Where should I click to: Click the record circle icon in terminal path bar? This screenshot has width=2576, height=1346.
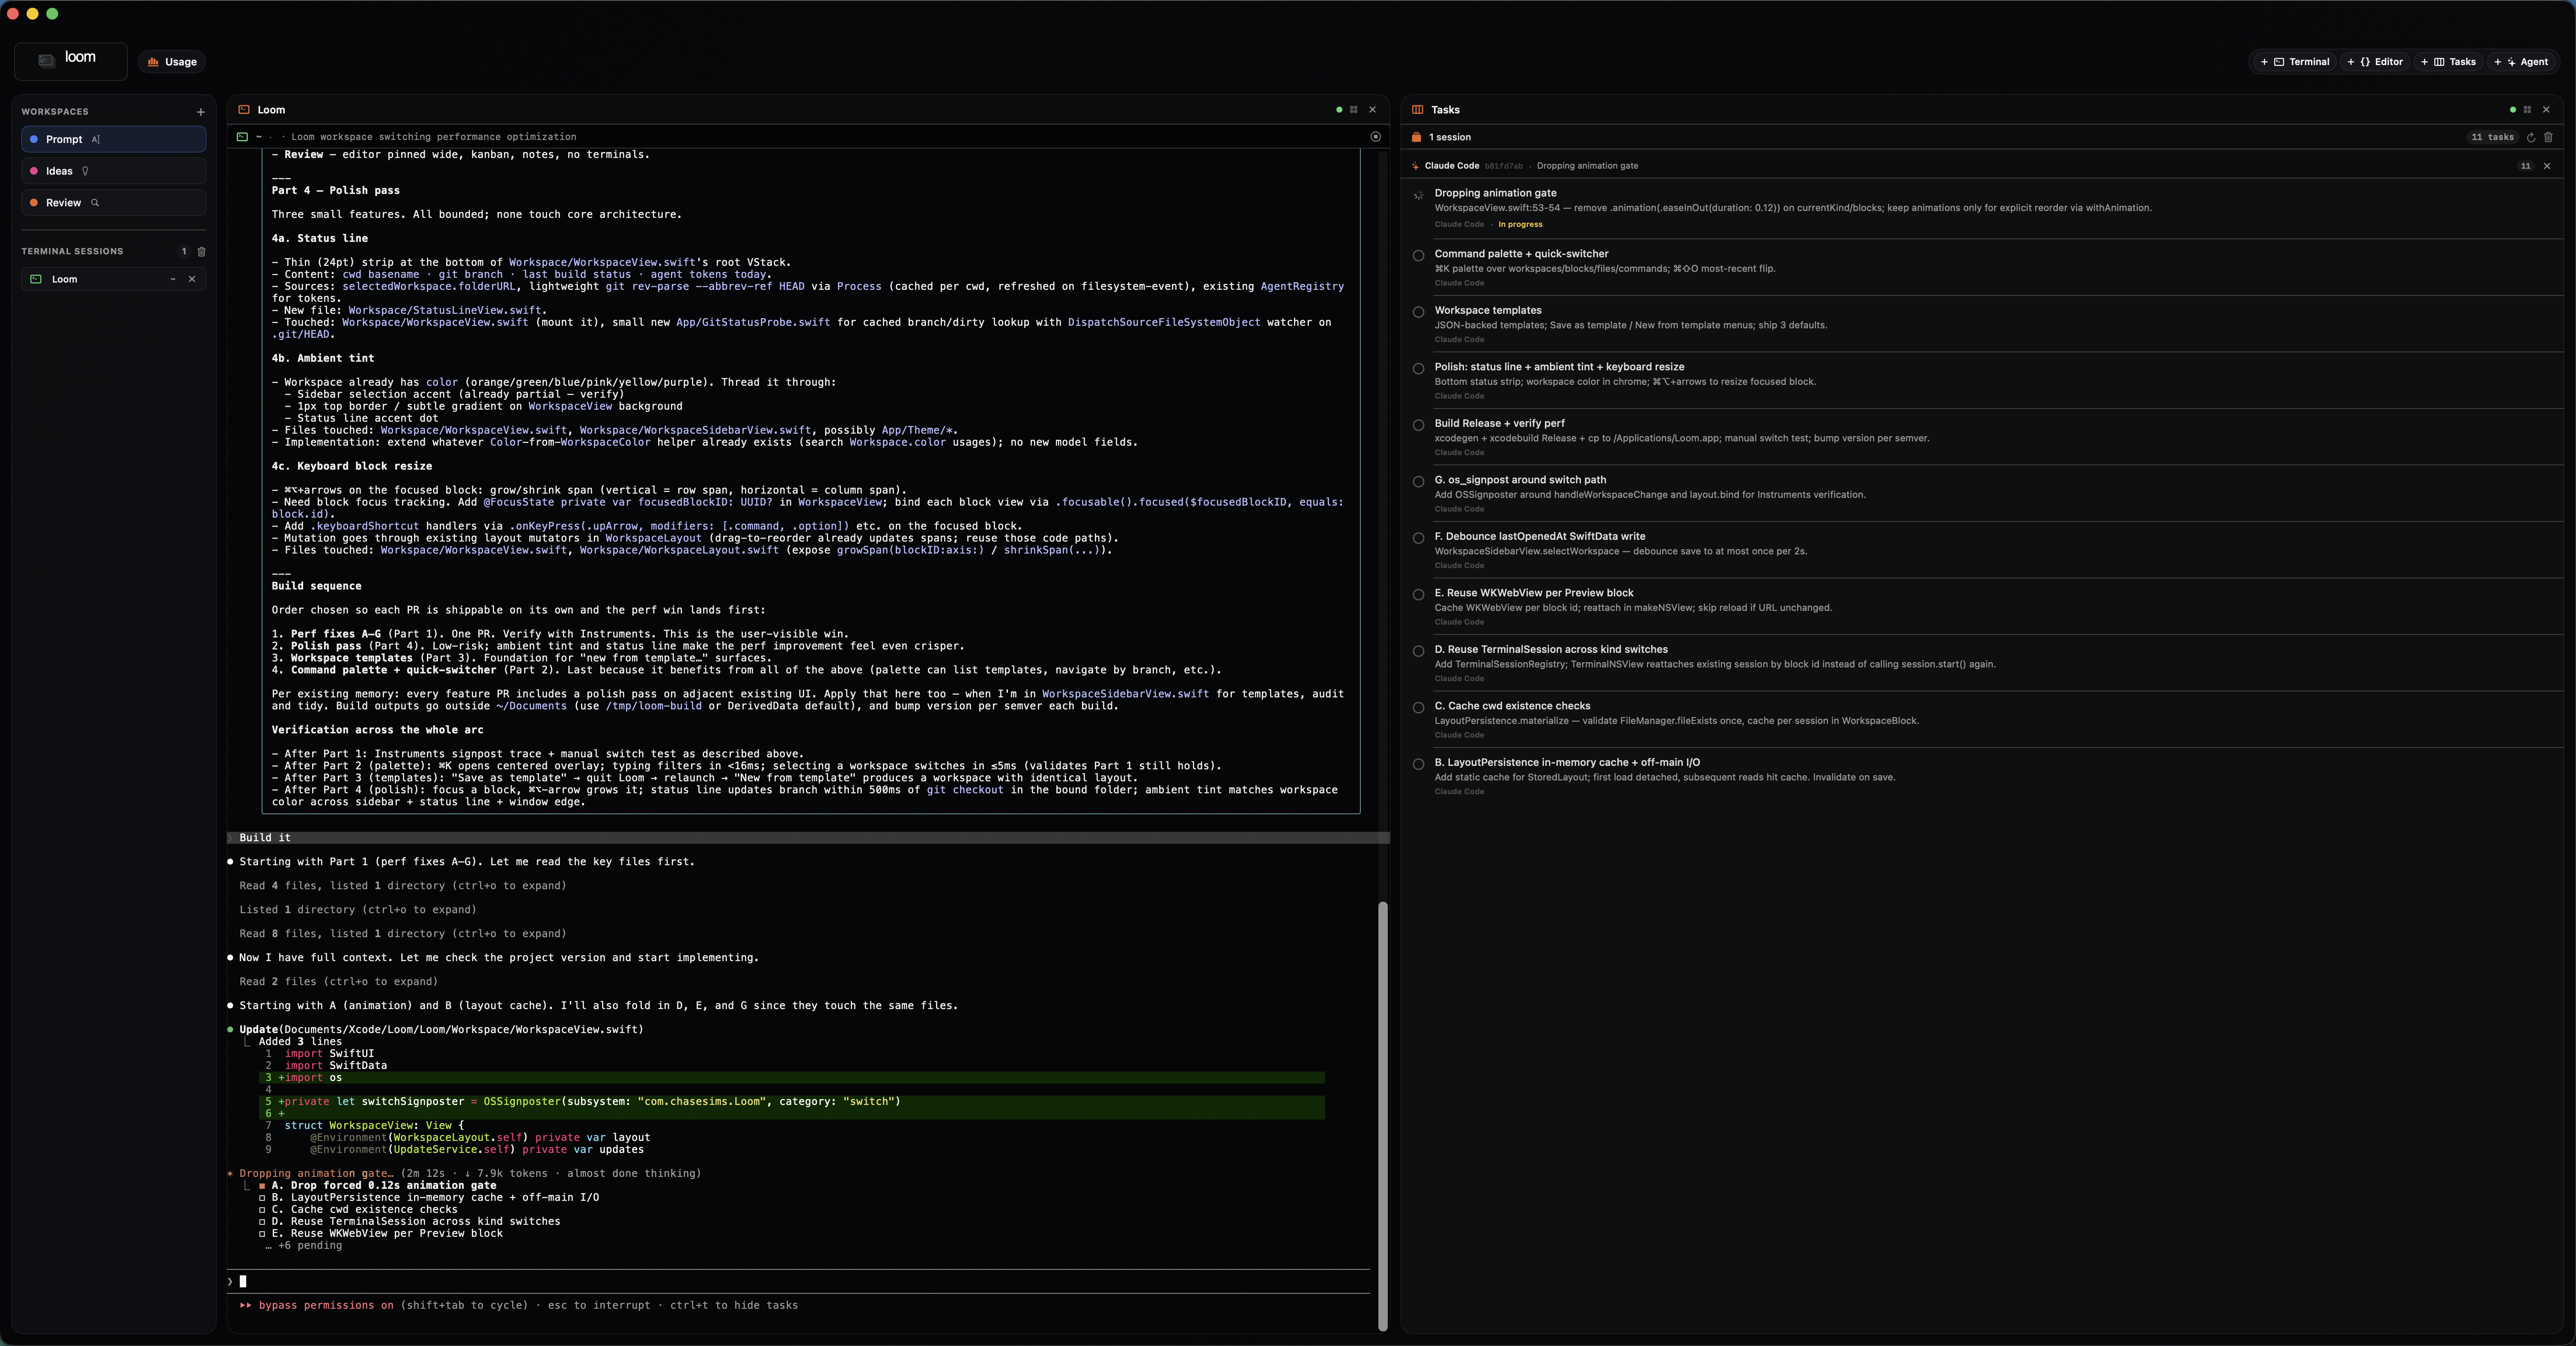tap(1376, 137)
